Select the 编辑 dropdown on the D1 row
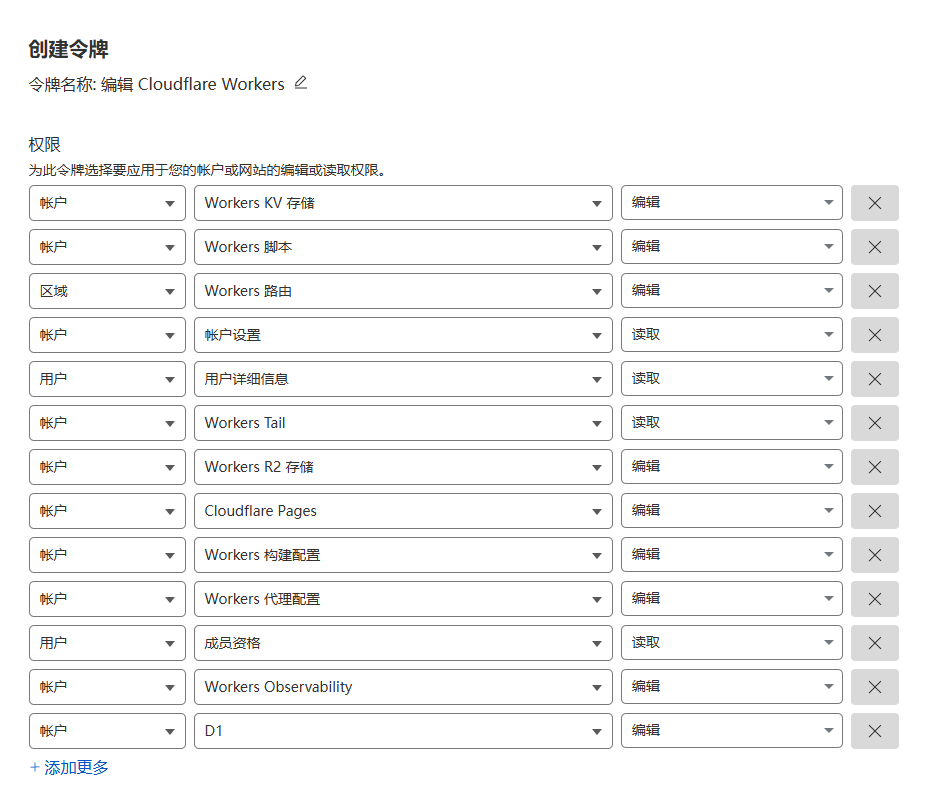Viewport: 952px width, 792px height. click(x=731, y=730)
